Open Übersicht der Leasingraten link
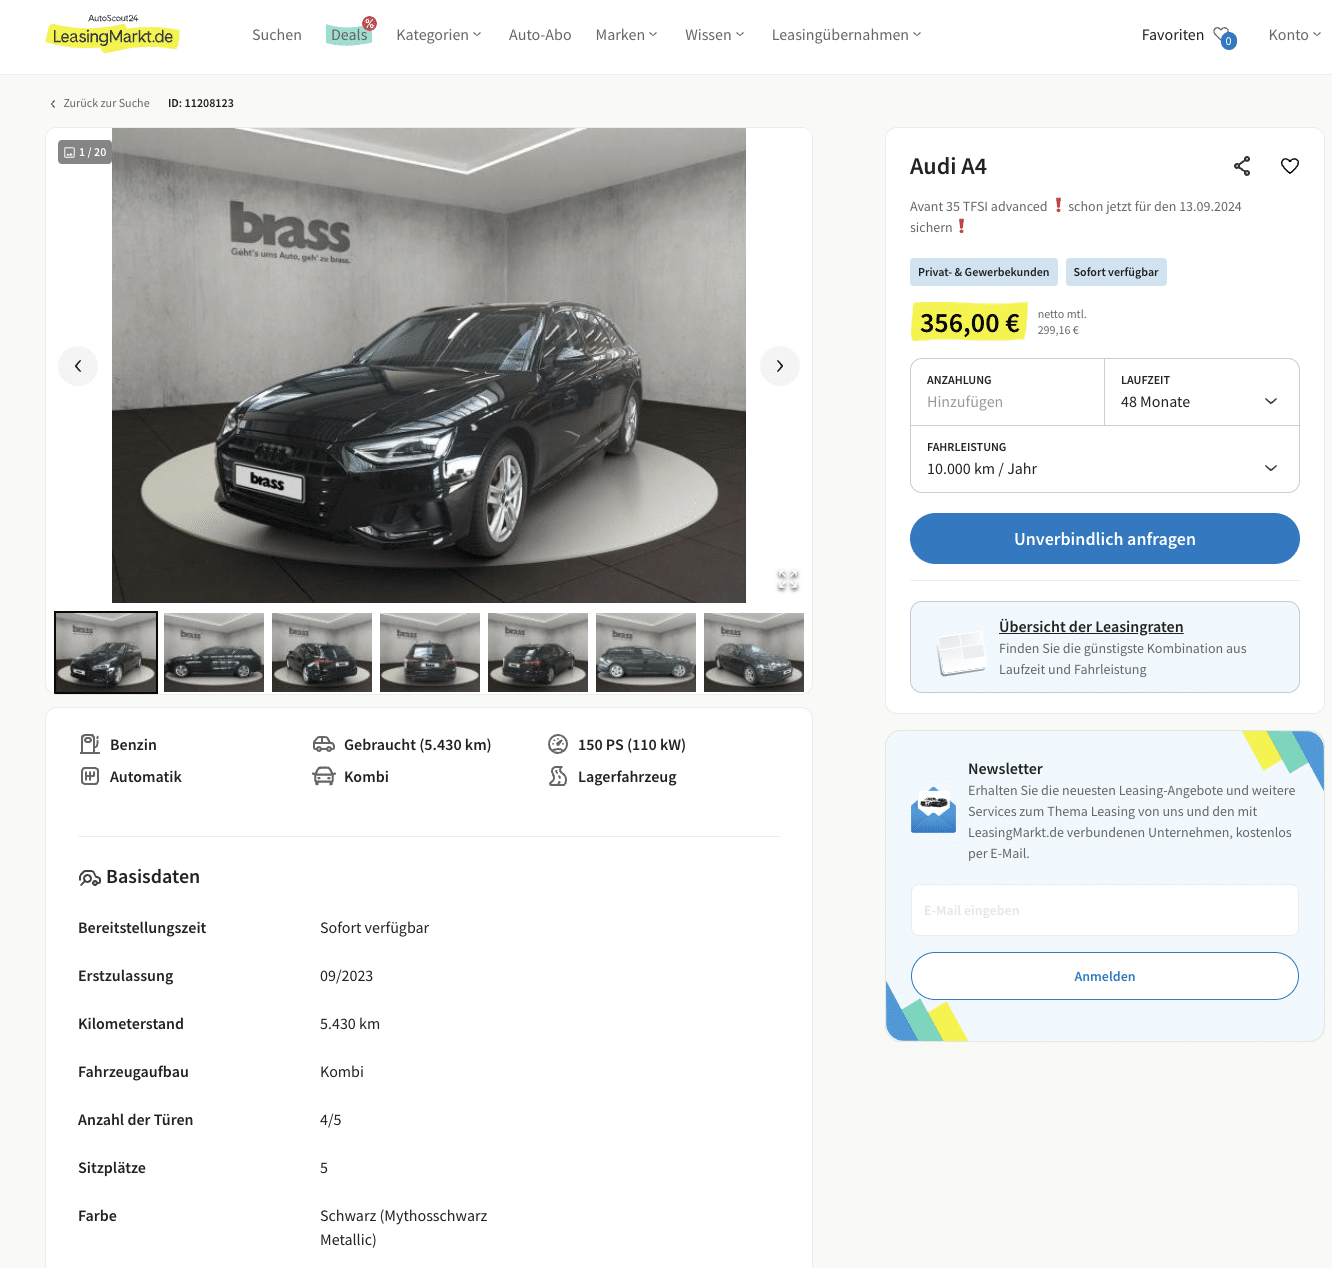This screenshot has height=1268, width=1332. coord(1091,627)
